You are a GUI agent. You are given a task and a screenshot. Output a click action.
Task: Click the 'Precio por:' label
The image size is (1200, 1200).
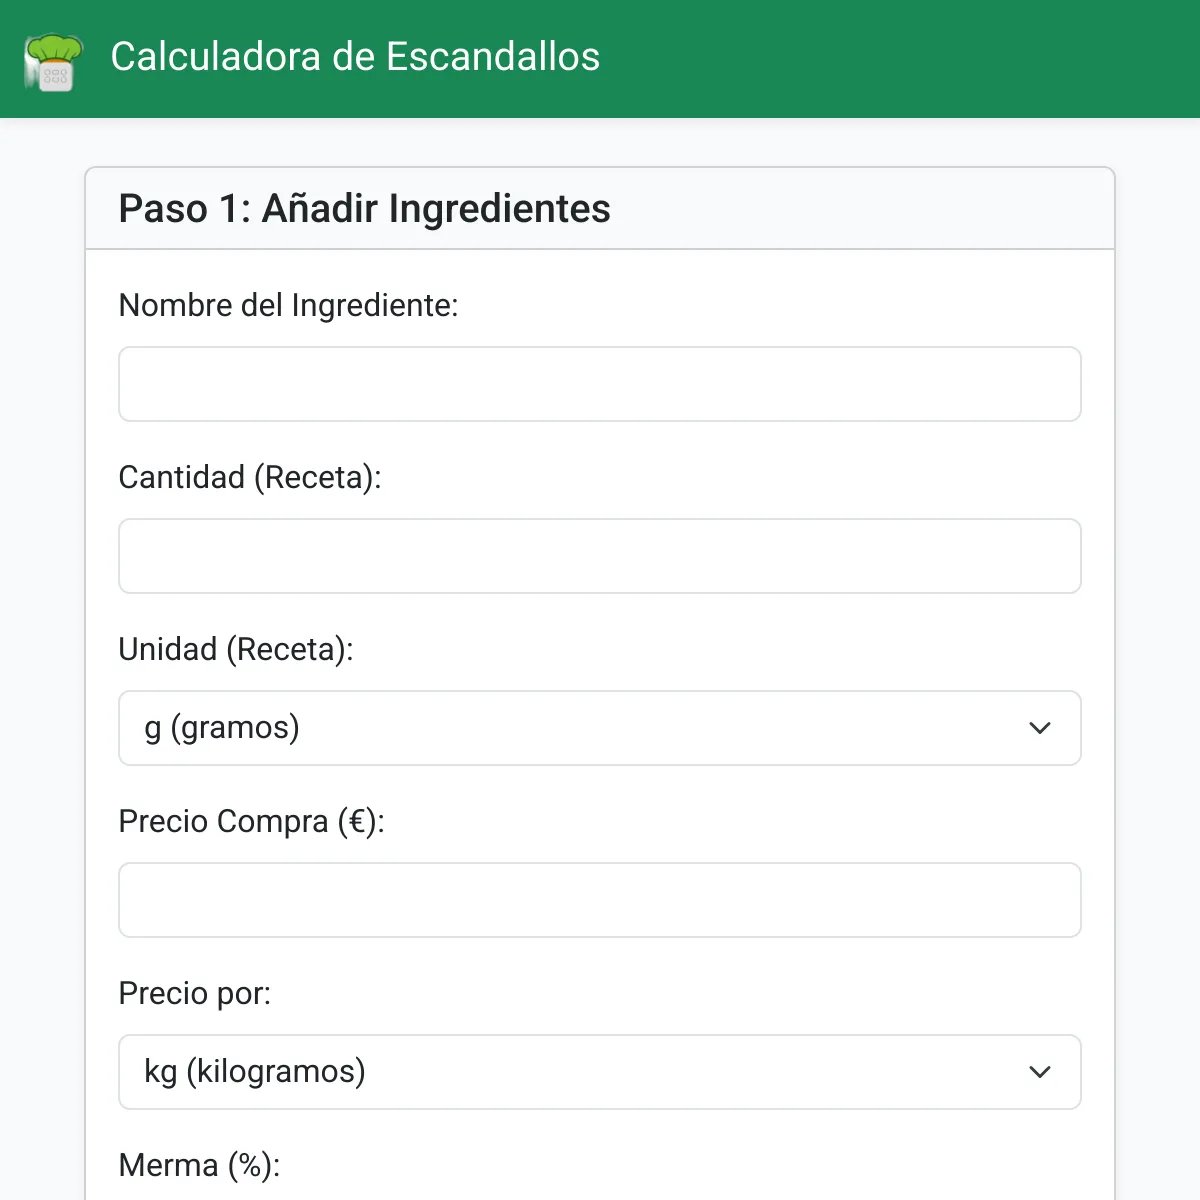tap(195, 993)
